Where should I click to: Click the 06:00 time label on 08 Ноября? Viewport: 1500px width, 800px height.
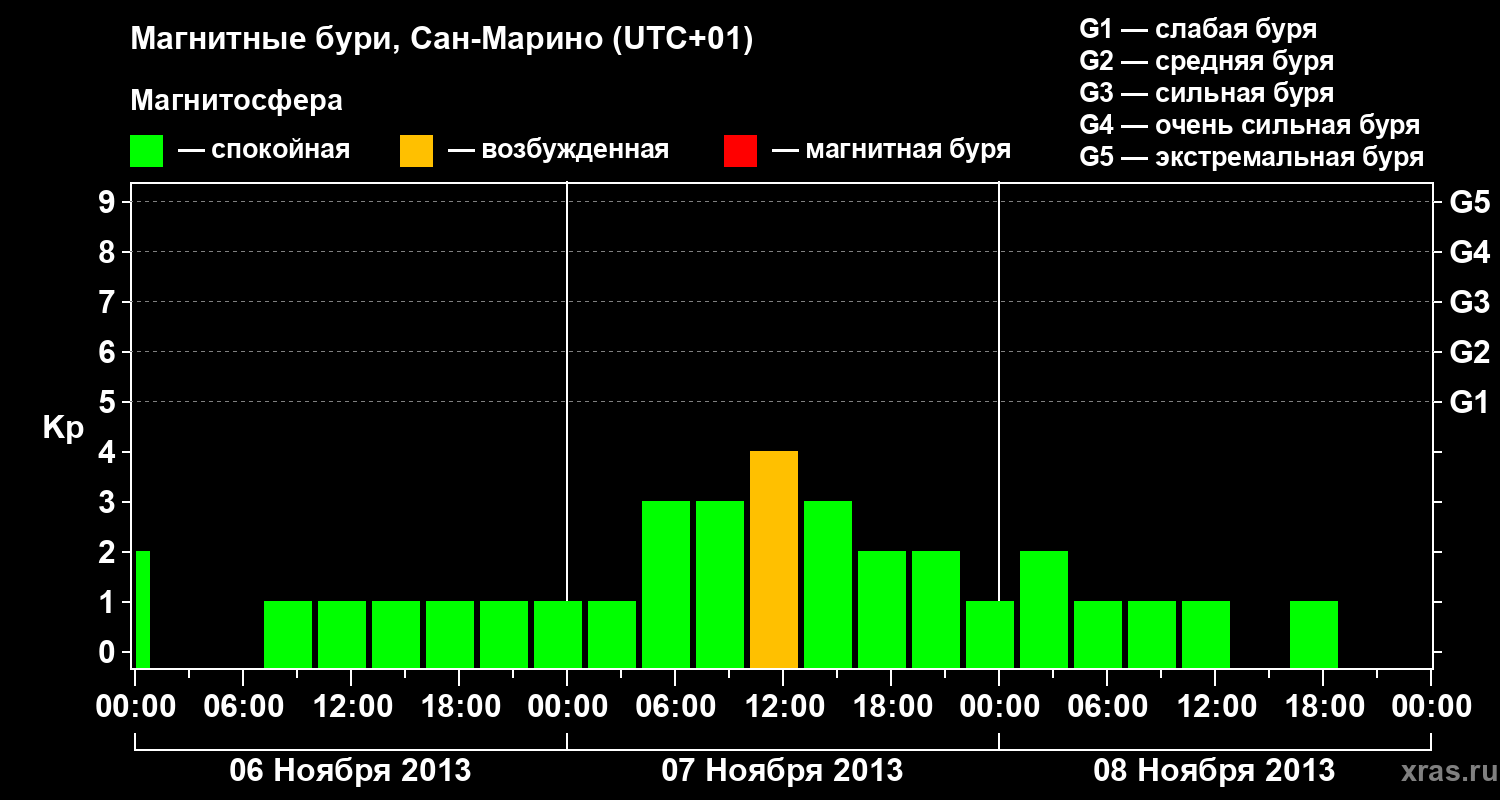(1107, 706)
